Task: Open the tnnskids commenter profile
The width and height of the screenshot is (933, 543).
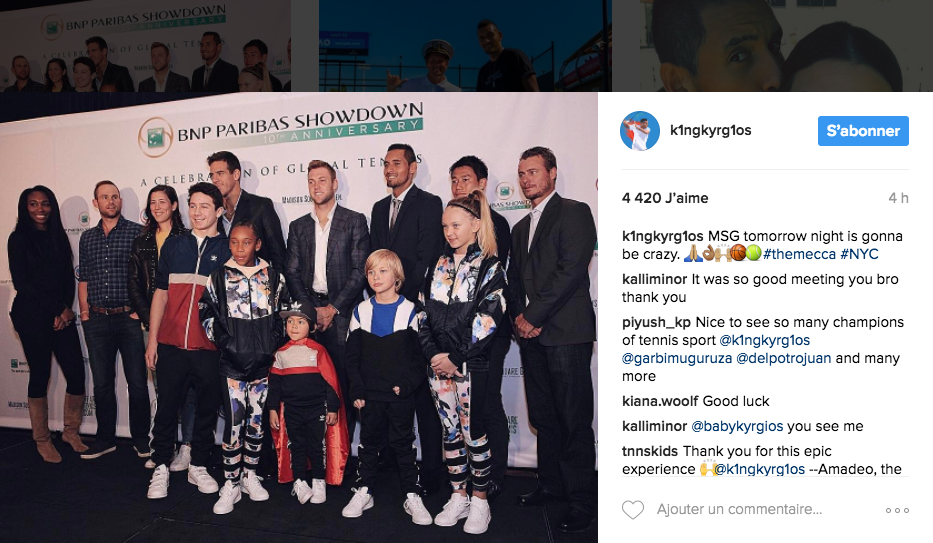Action: point(650,451)
